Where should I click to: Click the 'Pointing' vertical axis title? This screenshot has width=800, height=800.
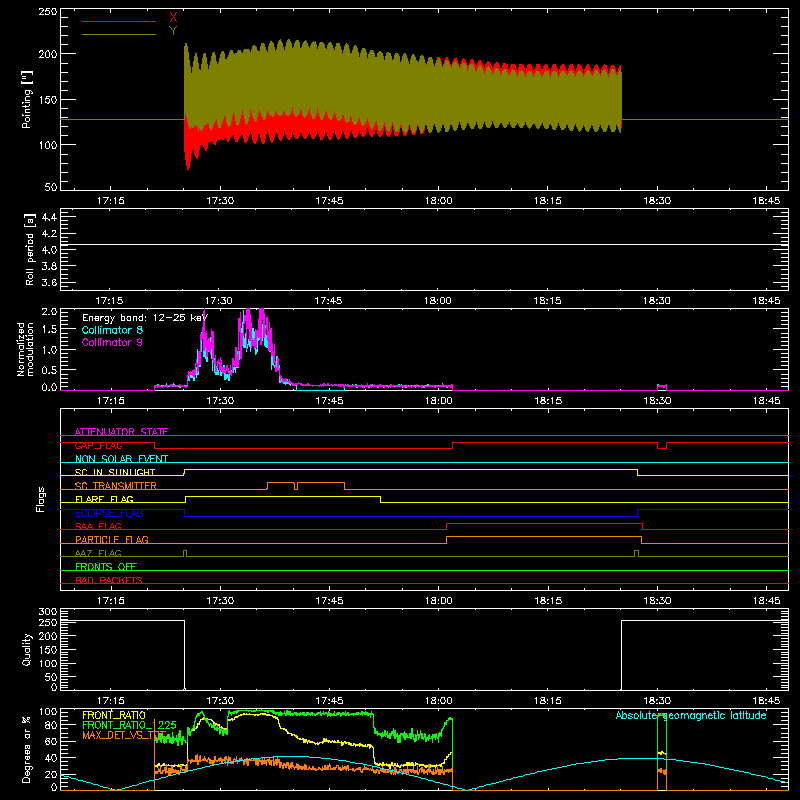pyautogui.click(x=27, y=99)
